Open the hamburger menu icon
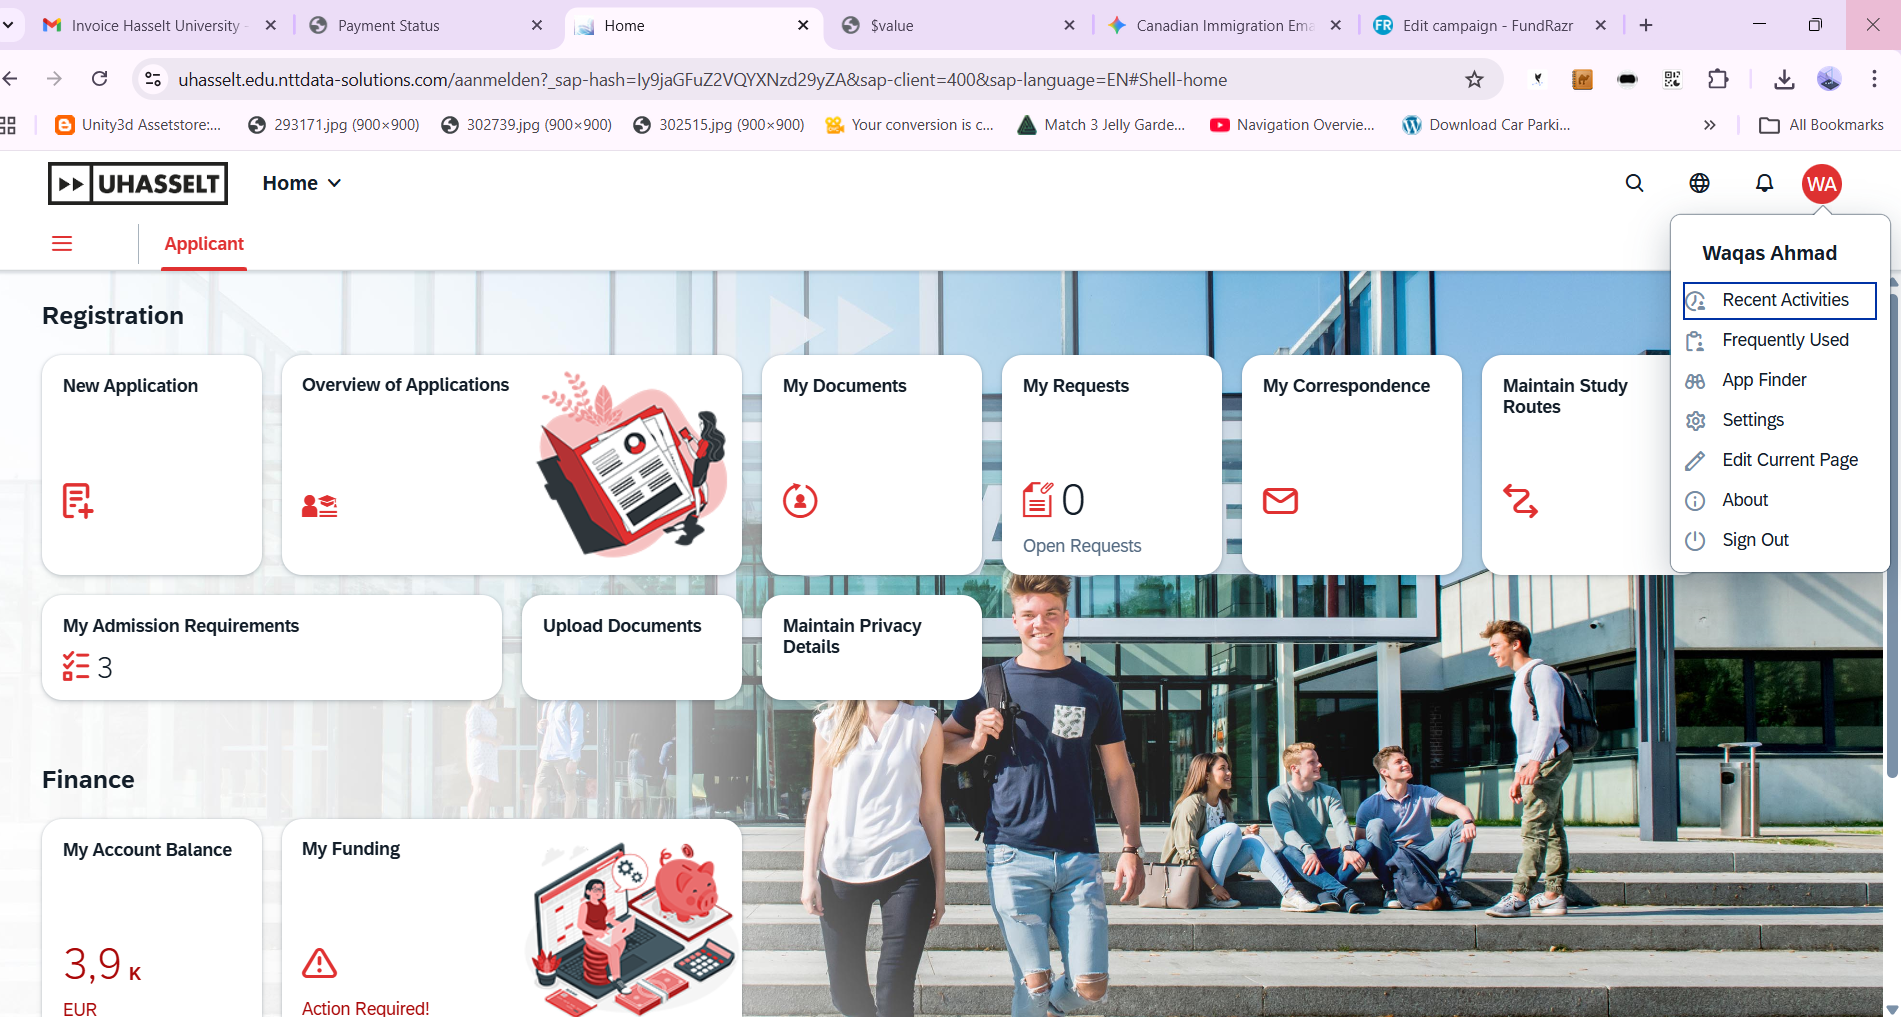The height and width of the screenshot is (1017, 1901). click(62, 243)
